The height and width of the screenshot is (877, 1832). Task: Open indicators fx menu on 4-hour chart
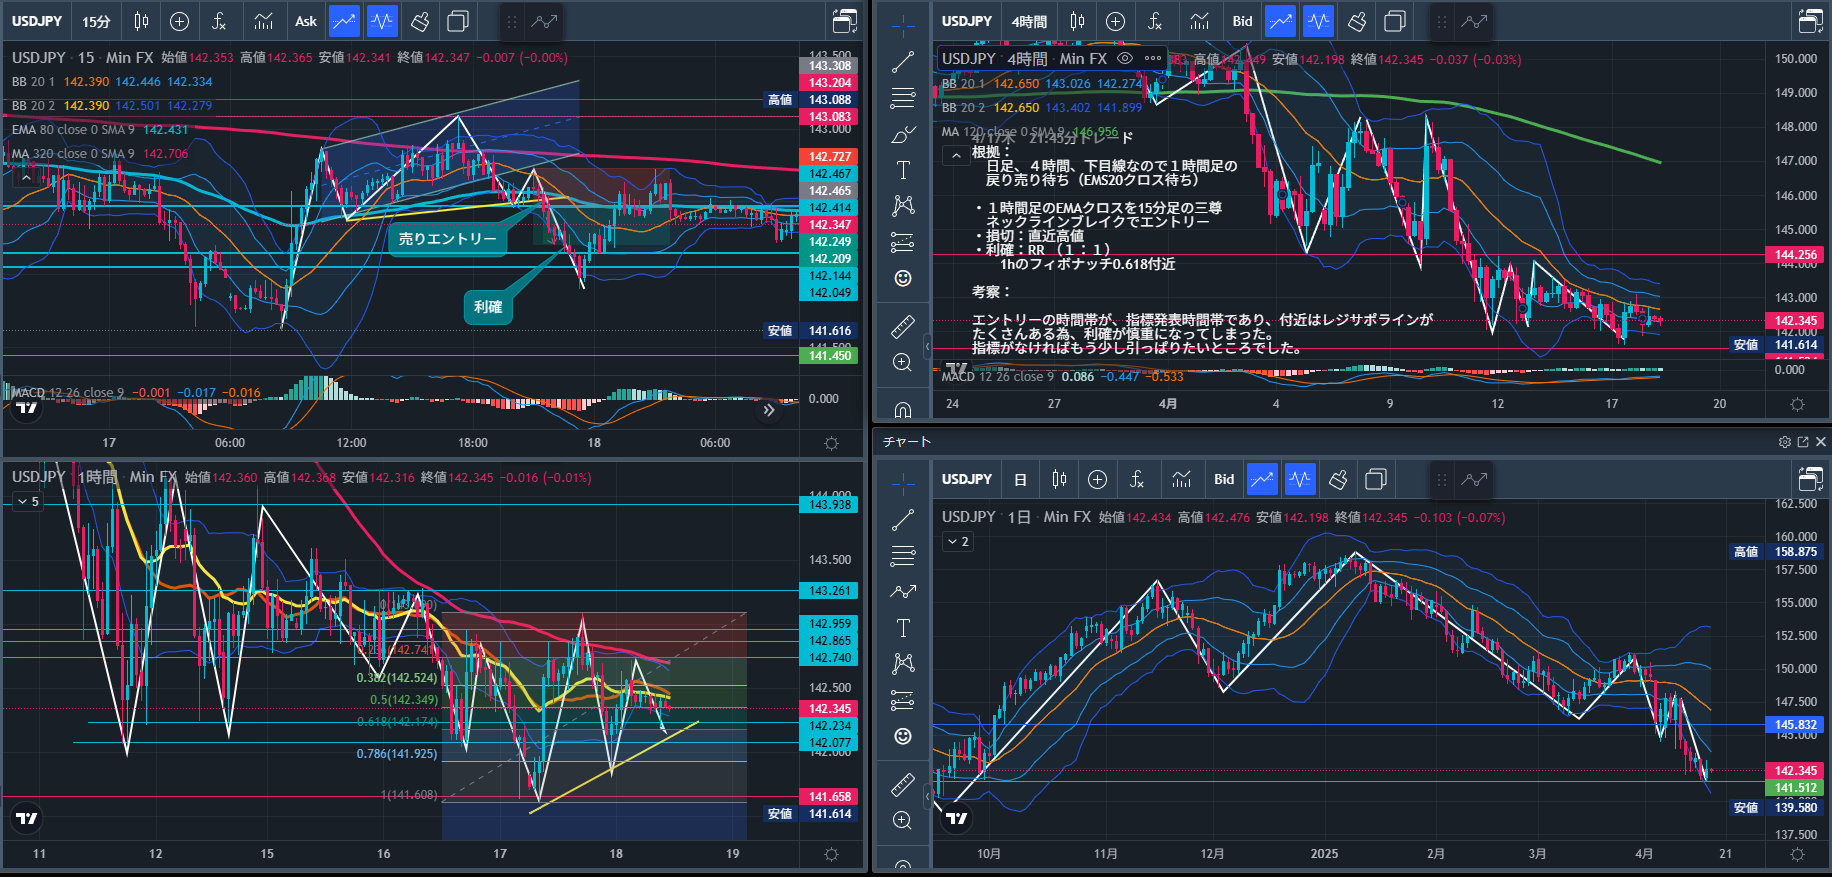1155,21
